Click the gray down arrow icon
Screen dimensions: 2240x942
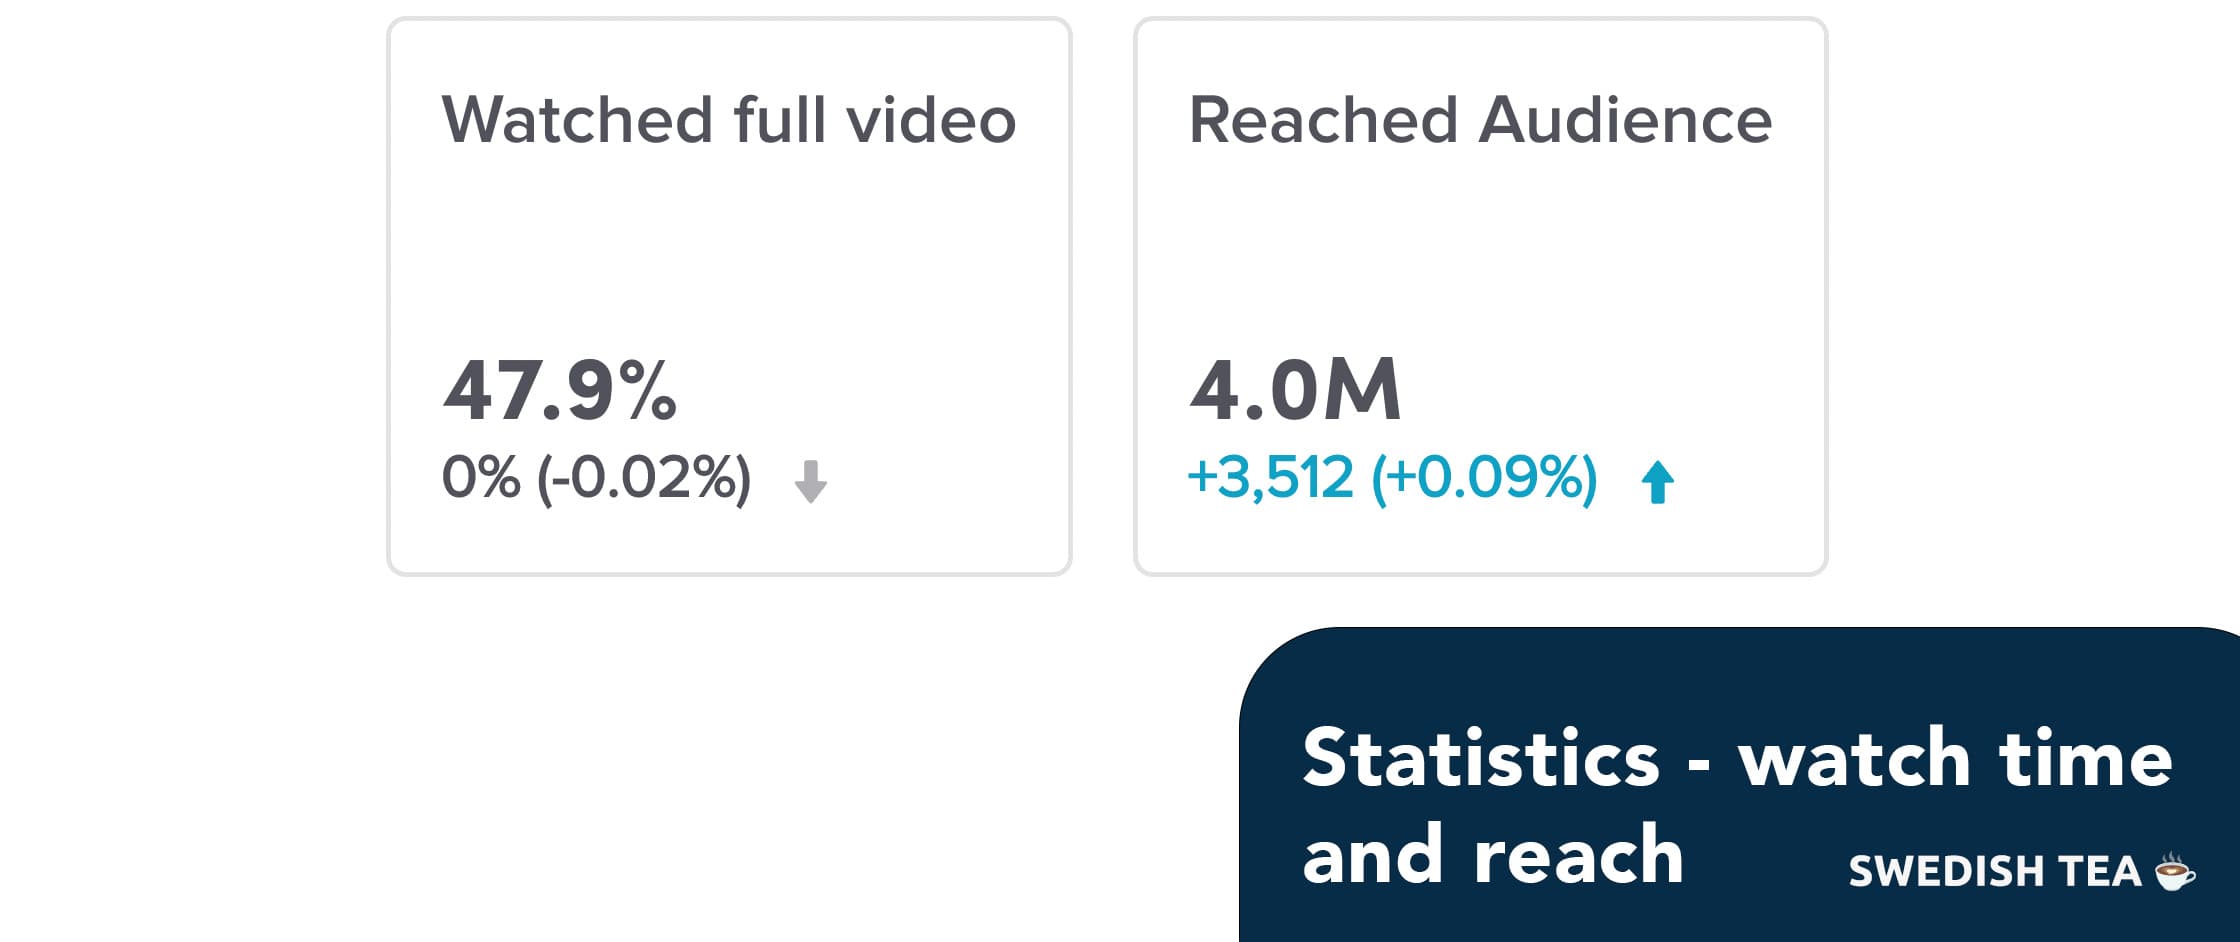click(810, 481)
